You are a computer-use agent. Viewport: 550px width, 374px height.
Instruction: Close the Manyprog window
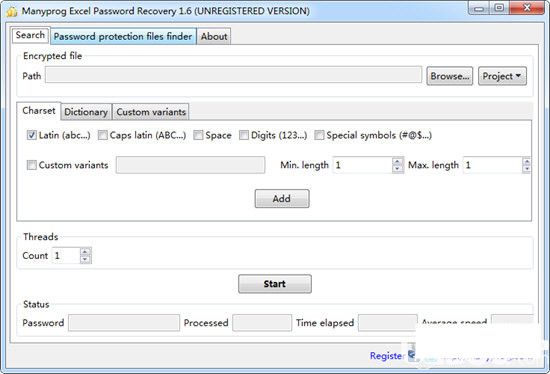tap(527, 8)
